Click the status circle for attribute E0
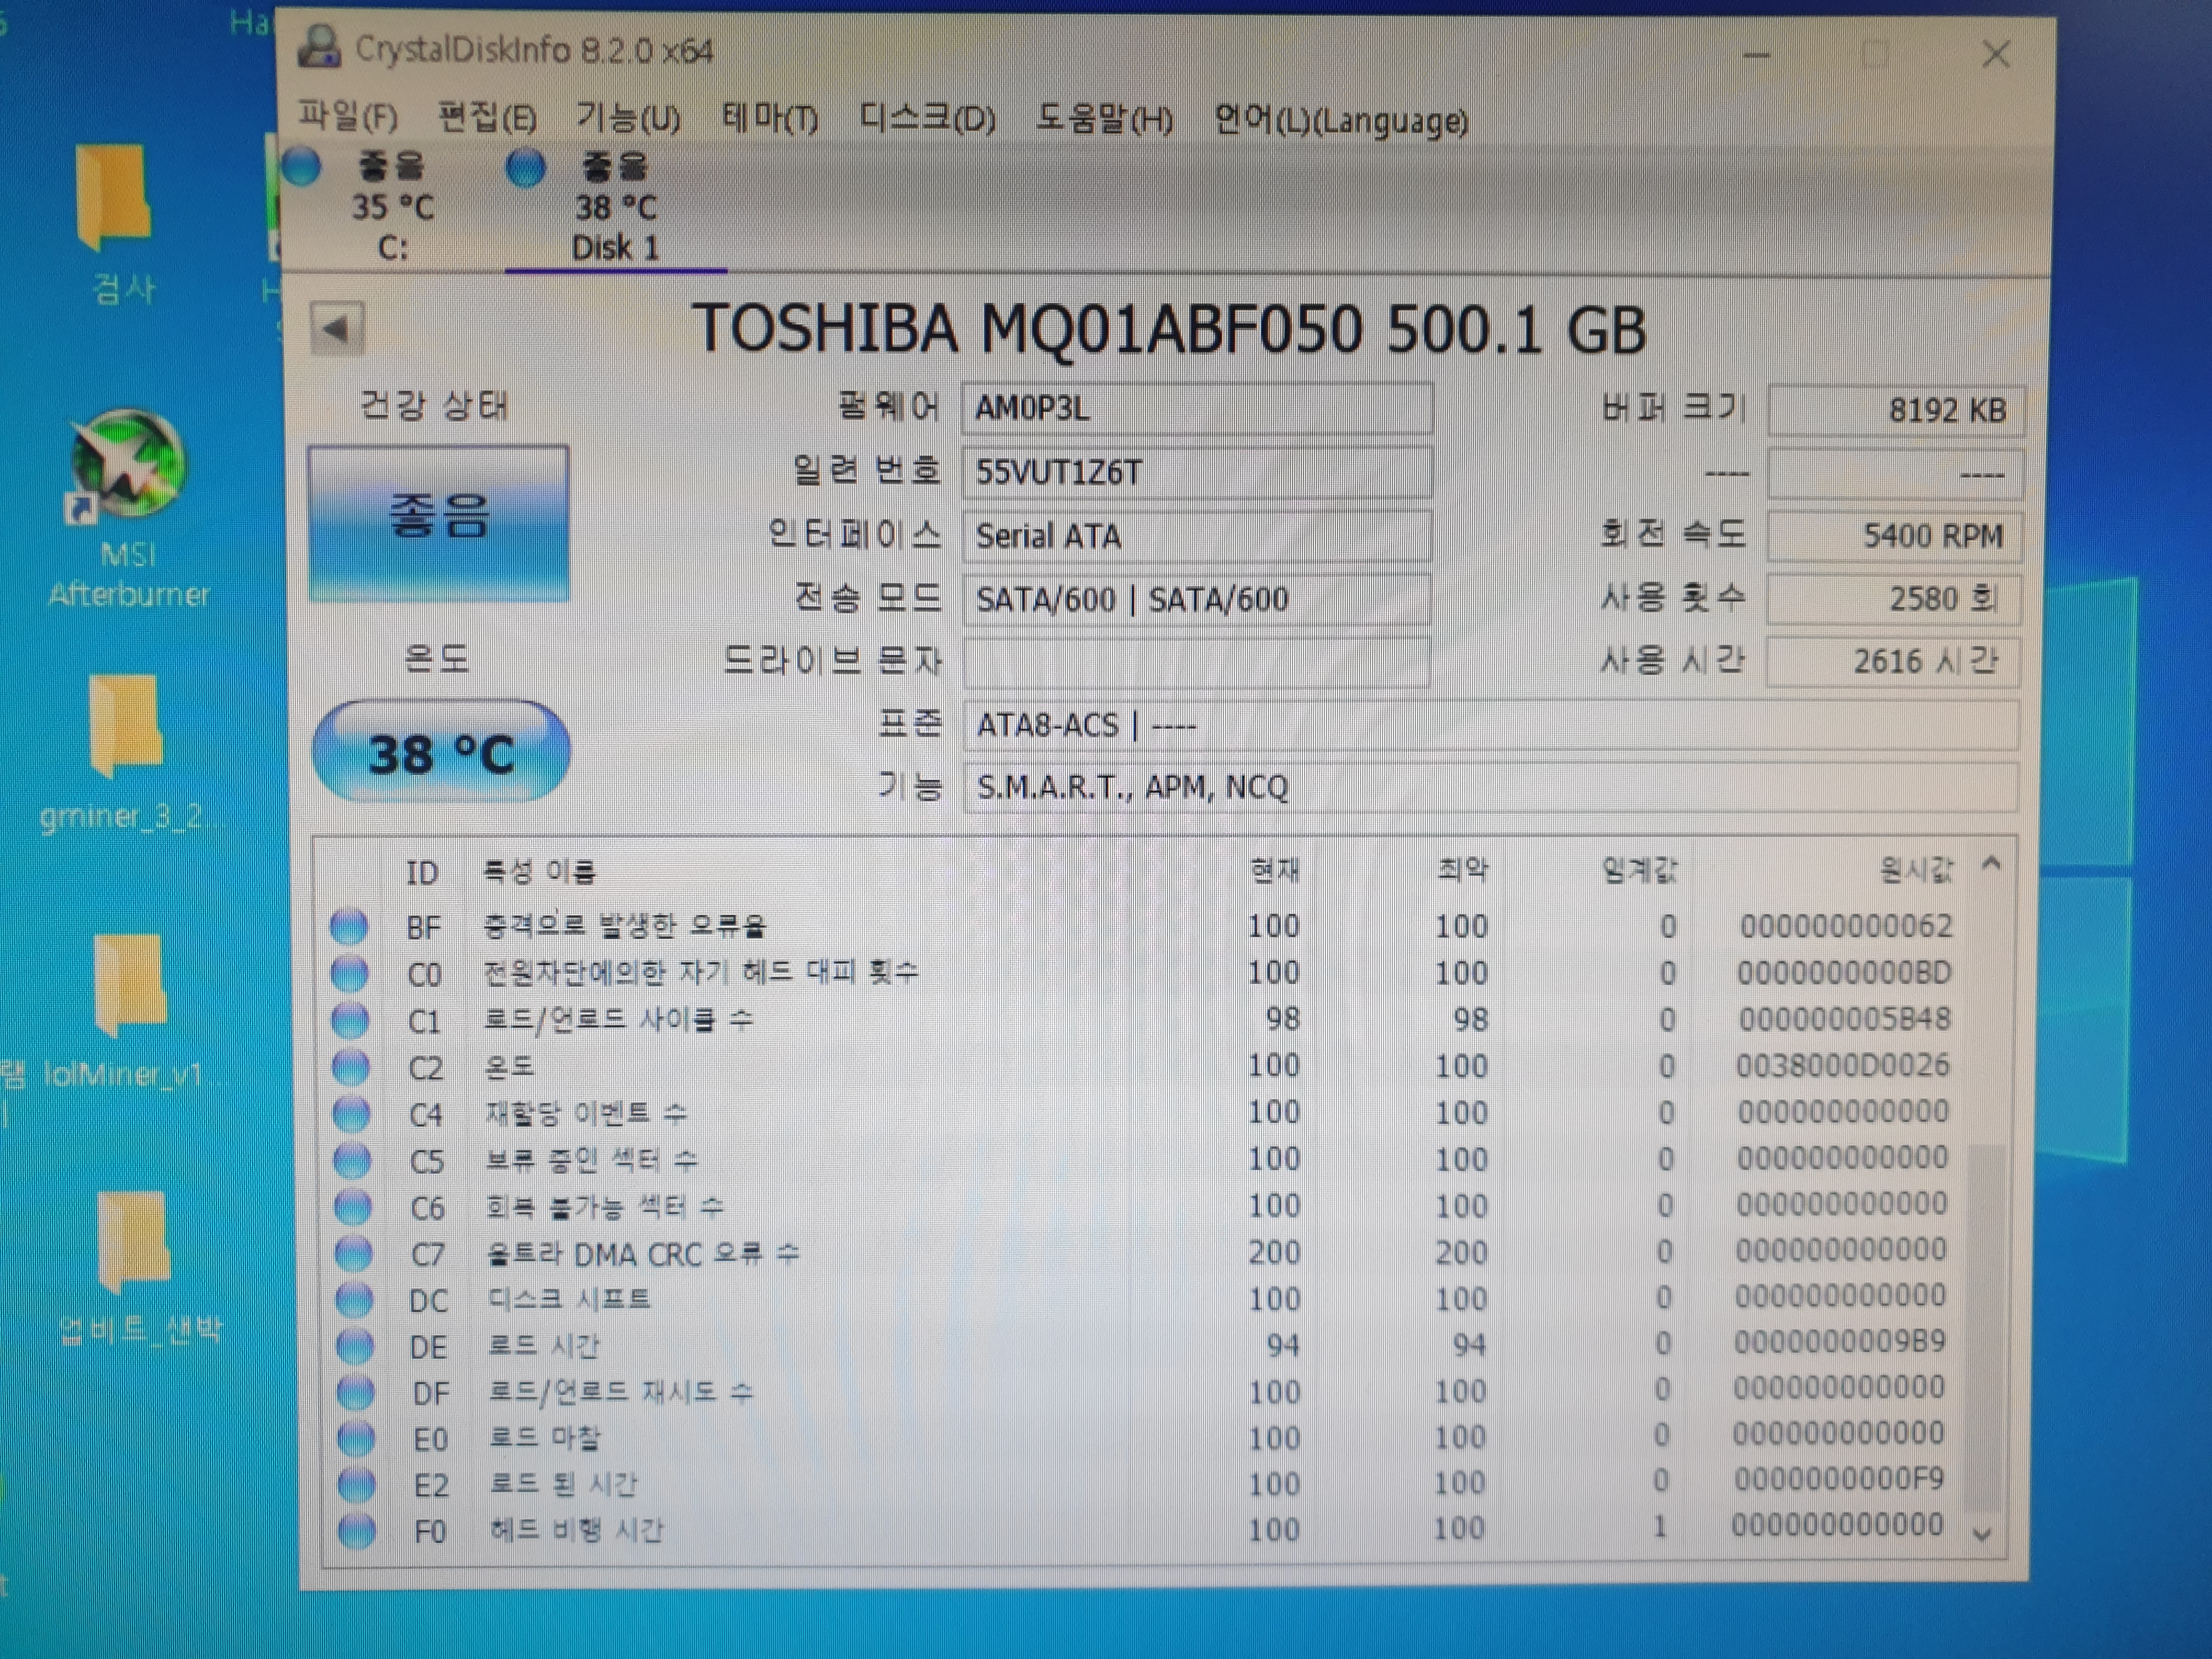The width and height of the screenshot is (2212, 1659). point(356,1439)
